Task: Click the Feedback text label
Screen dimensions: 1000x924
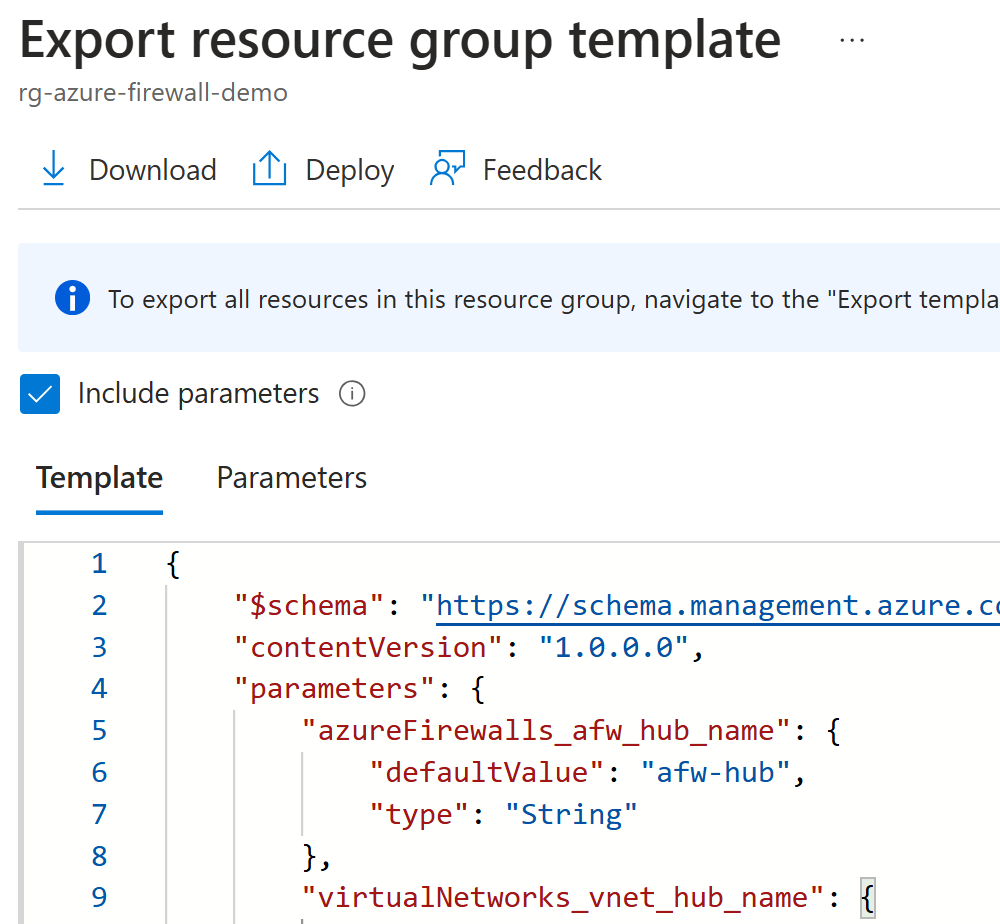Action: tap(542, 170)
